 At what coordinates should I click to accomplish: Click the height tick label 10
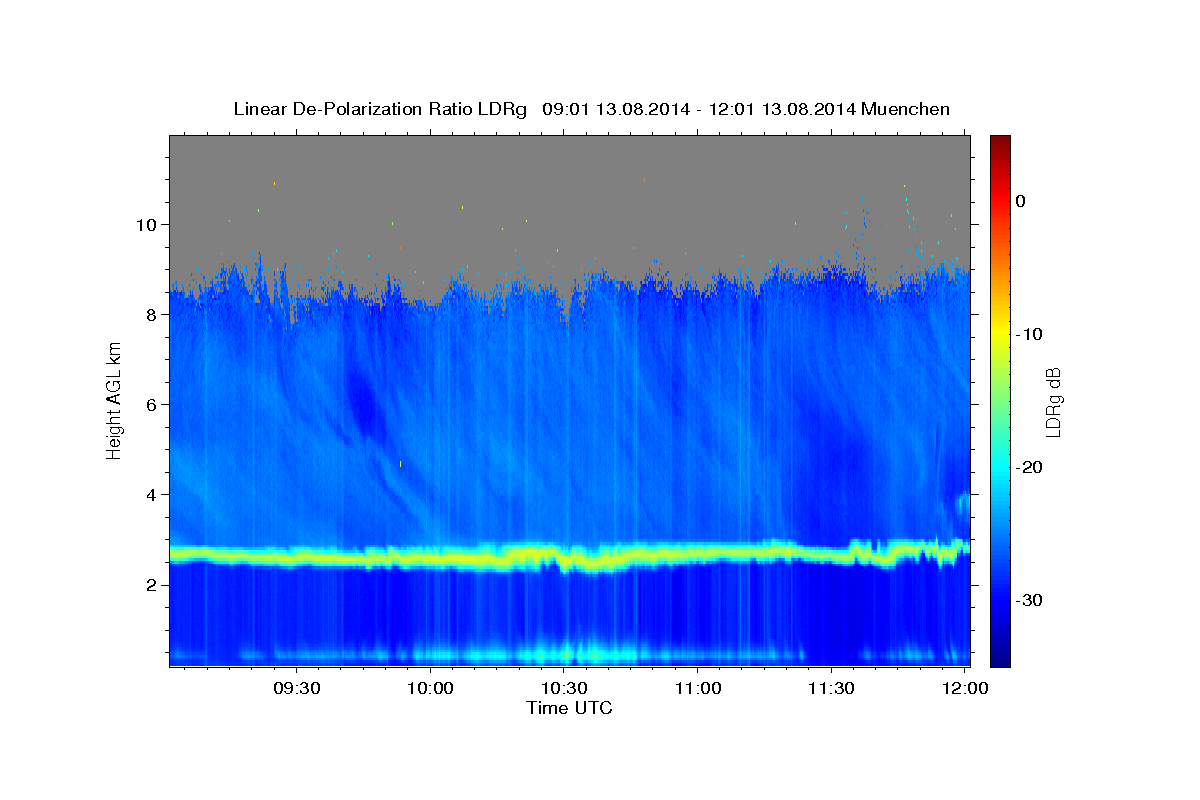pos(149,224)
